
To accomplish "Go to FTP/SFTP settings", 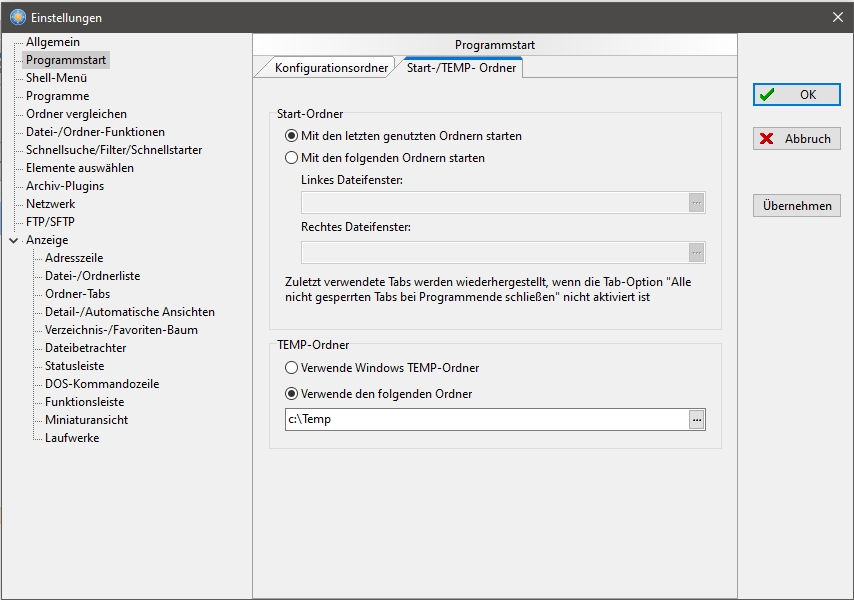I will (50, 222).
